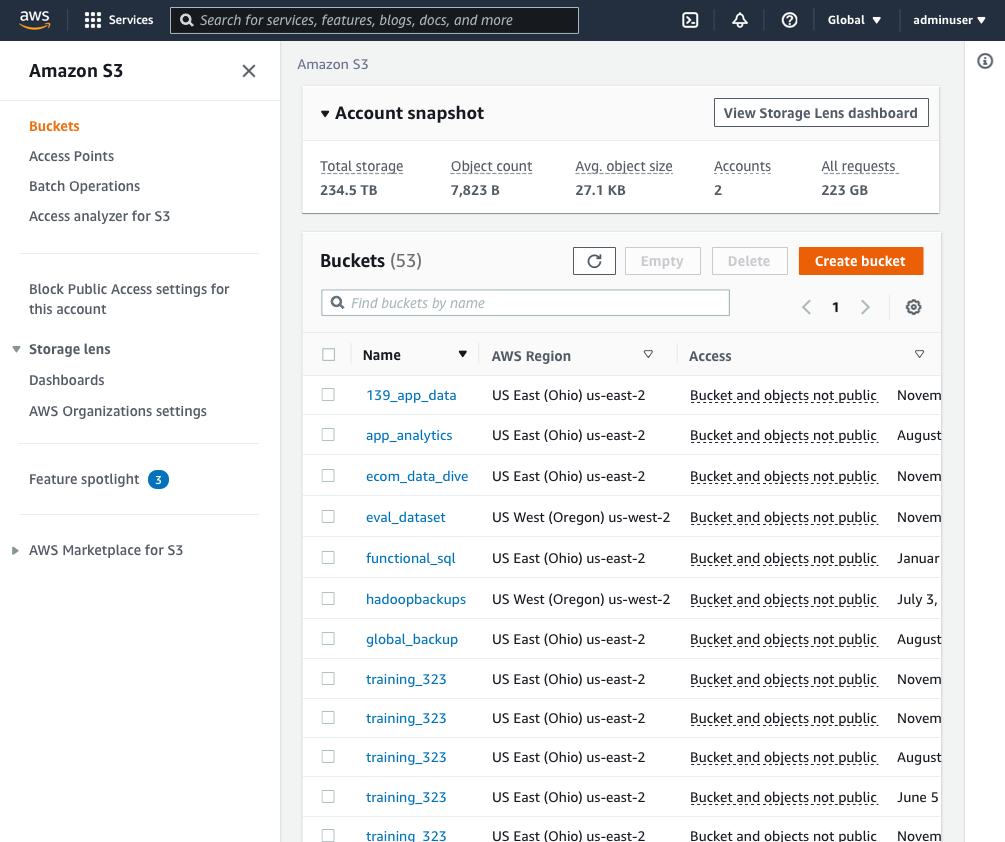Close the Amazon S3 sidebar
The image size is (1005, 842).
click(249, 71)
